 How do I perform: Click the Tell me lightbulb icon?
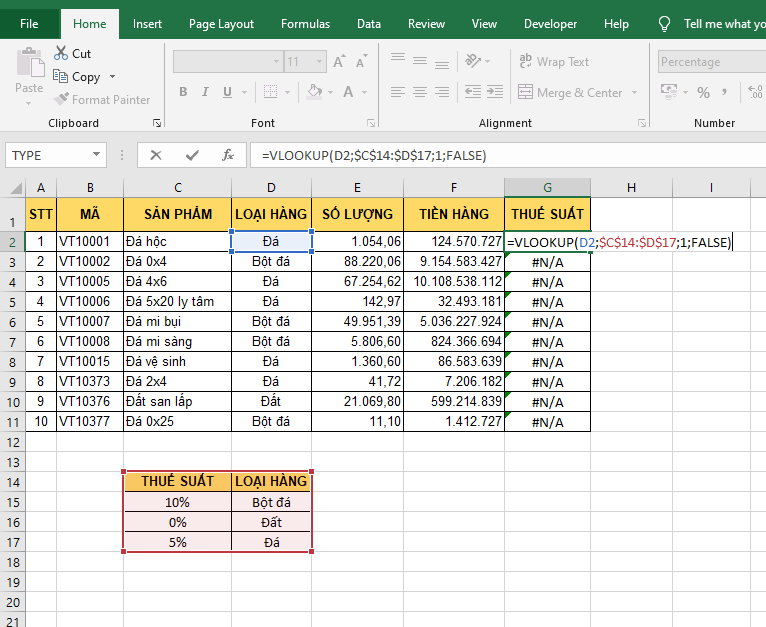[664, 24]
